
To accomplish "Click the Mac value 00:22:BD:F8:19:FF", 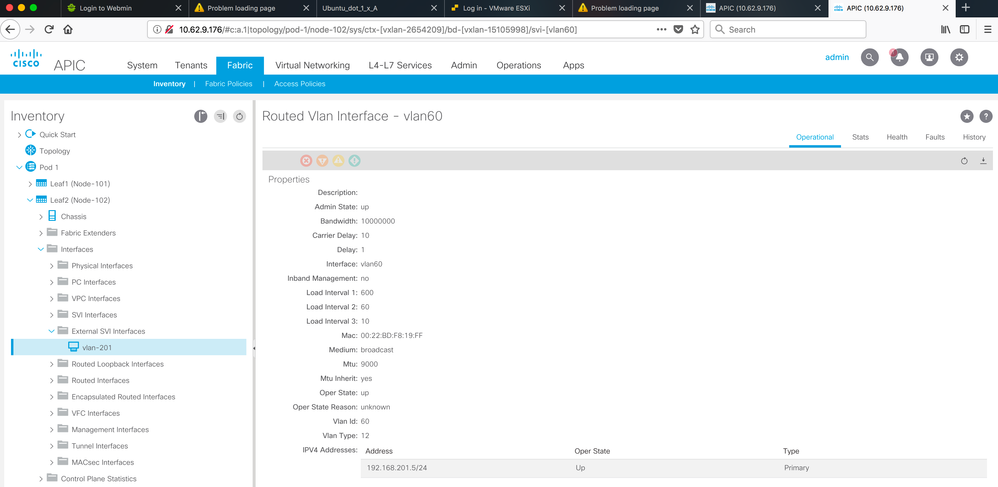I will coord(391,335).
